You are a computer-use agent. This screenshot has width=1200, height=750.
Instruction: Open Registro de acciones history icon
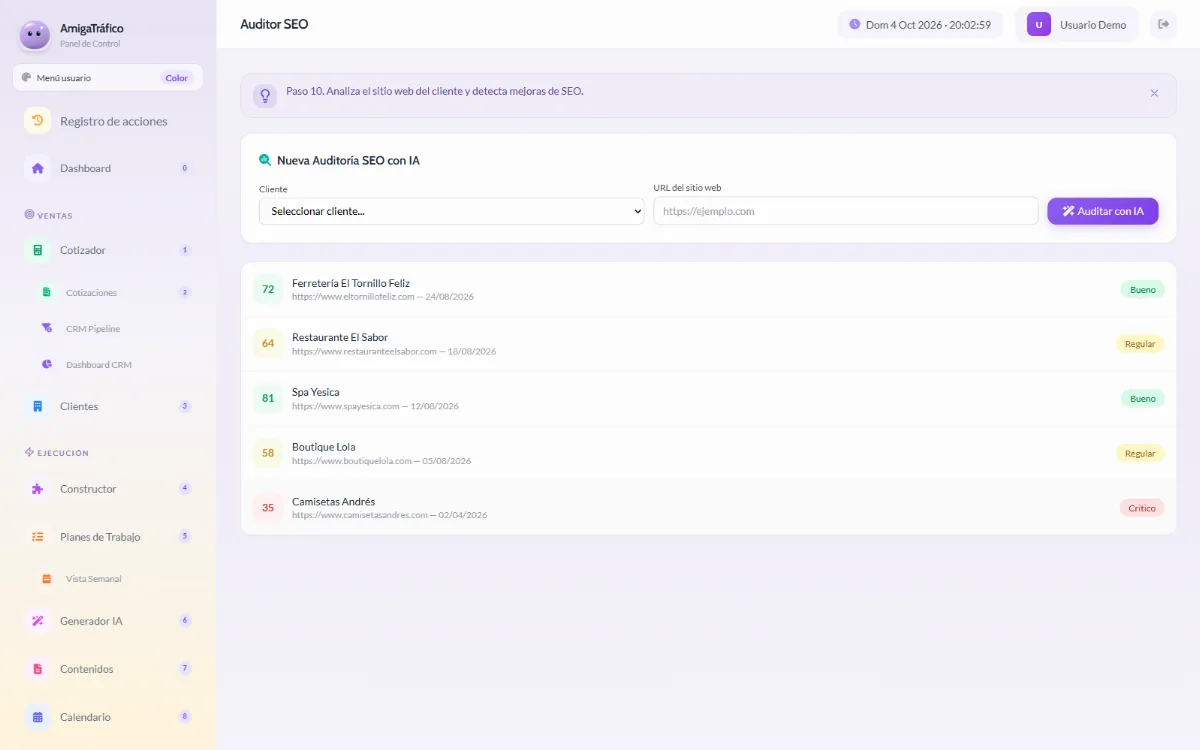[37, 121]
